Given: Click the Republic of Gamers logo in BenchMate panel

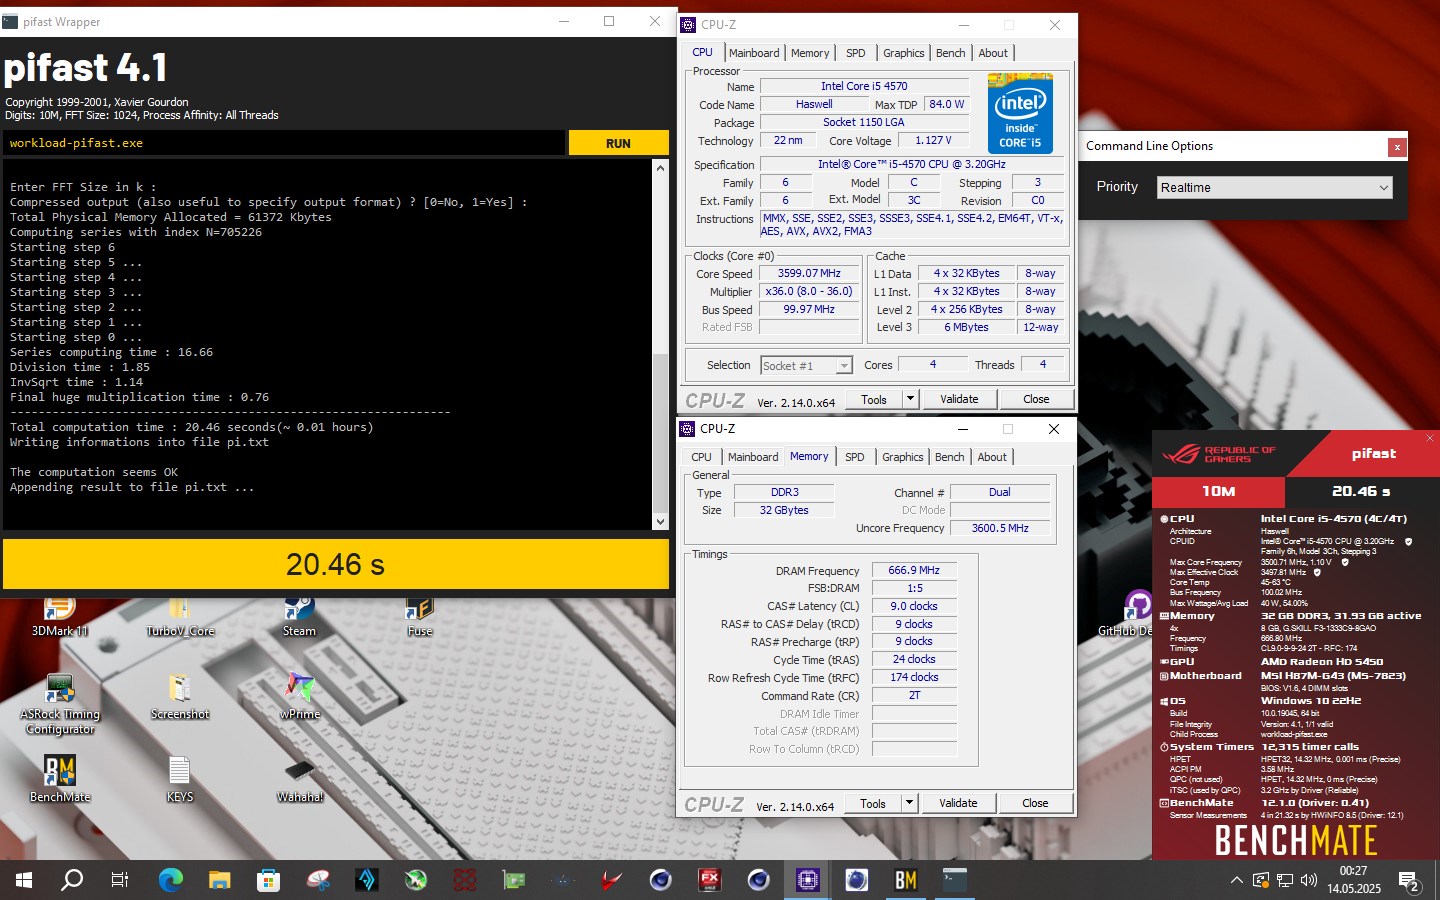Looking at the screenshot, I should point(1219,454).
